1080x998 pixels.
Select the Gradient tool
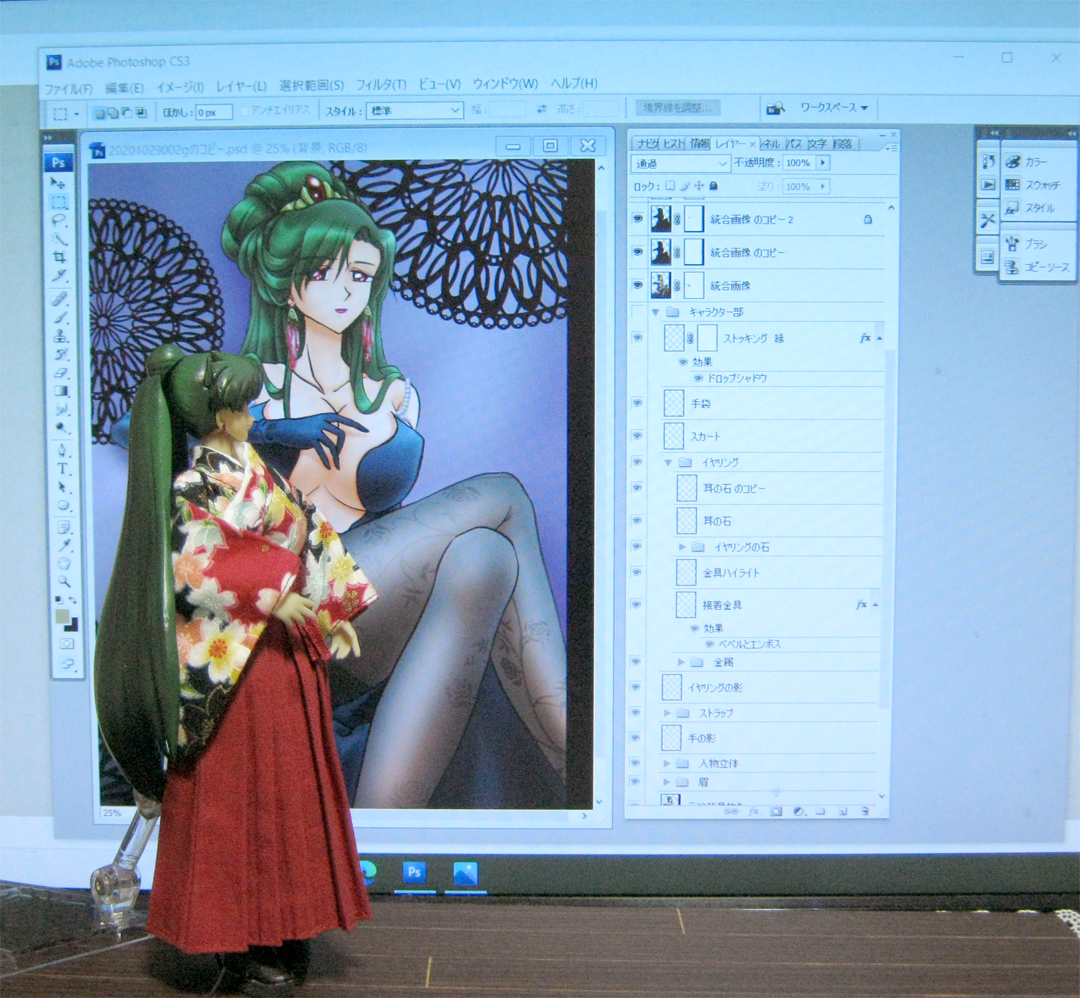point(61,391)
